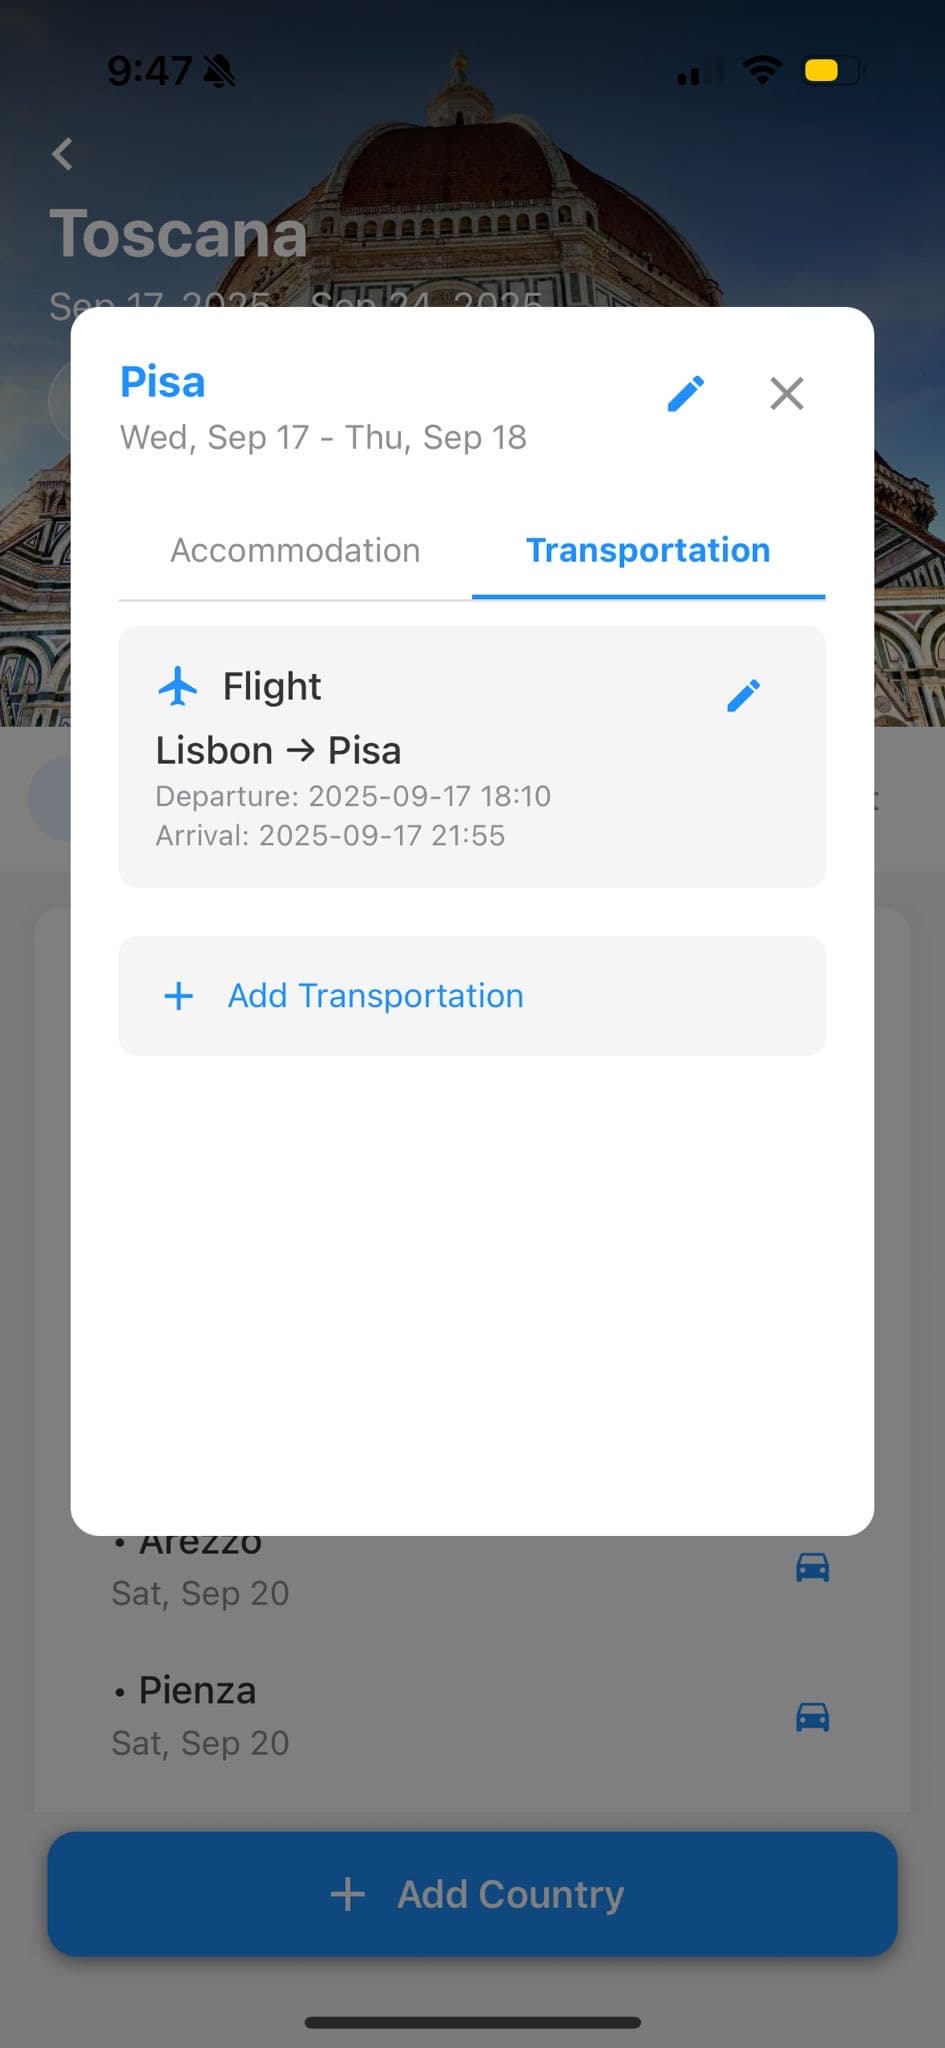Open the car icon for Pienza
The height and width of the screenshot is (2048, 945).
812,1717
